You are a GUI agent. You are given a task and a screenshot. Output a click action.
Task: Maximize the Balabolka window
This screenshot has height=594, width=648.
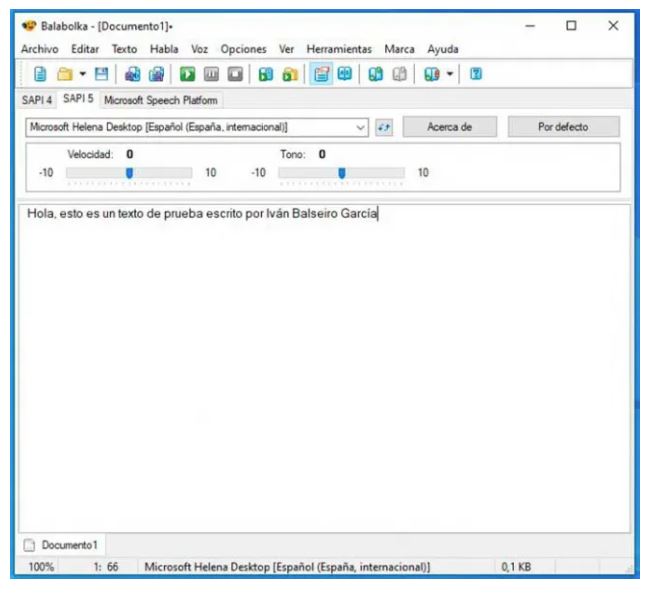(571, 26)
